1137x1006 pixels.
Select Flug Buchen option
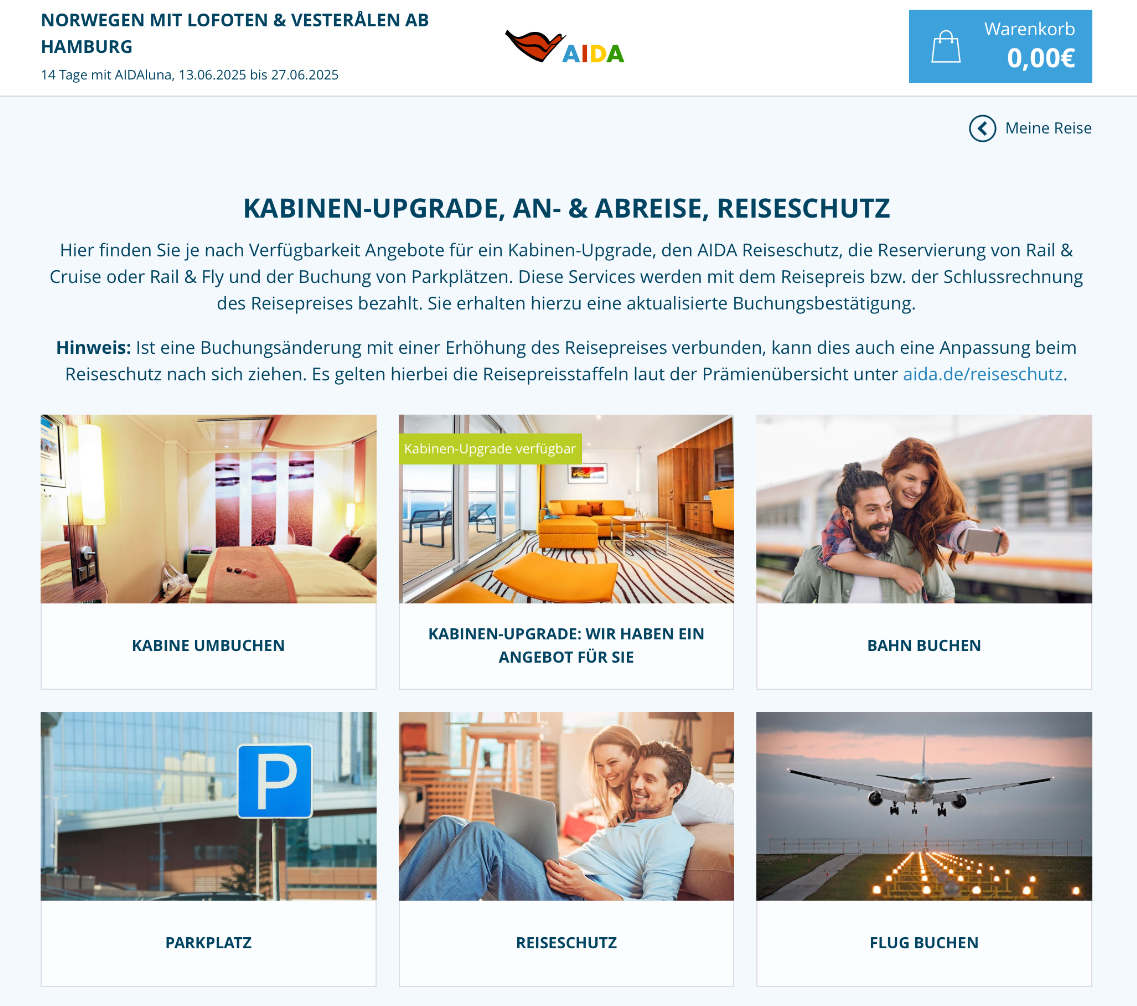pos(924,943)
